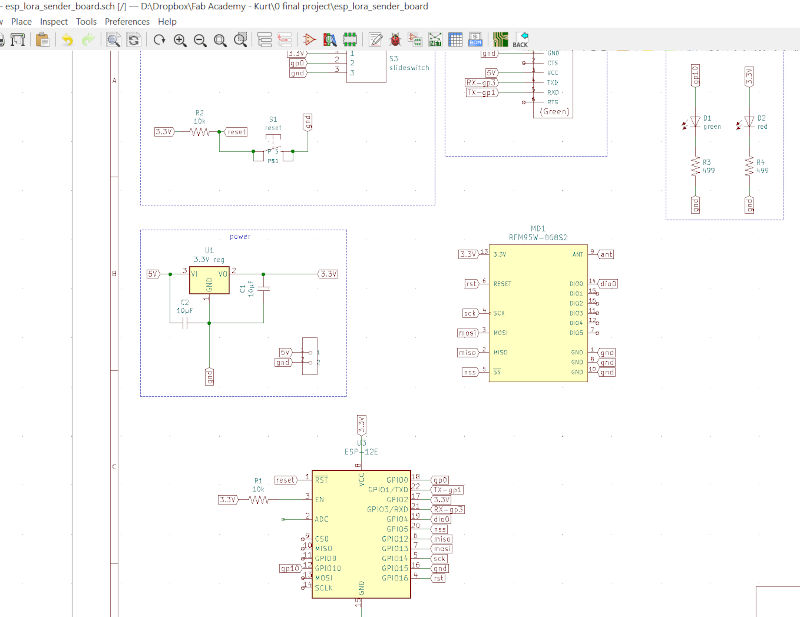Click the 'reset' label at ESP RST pin
800x617 pixels.
tap(285, 480)
